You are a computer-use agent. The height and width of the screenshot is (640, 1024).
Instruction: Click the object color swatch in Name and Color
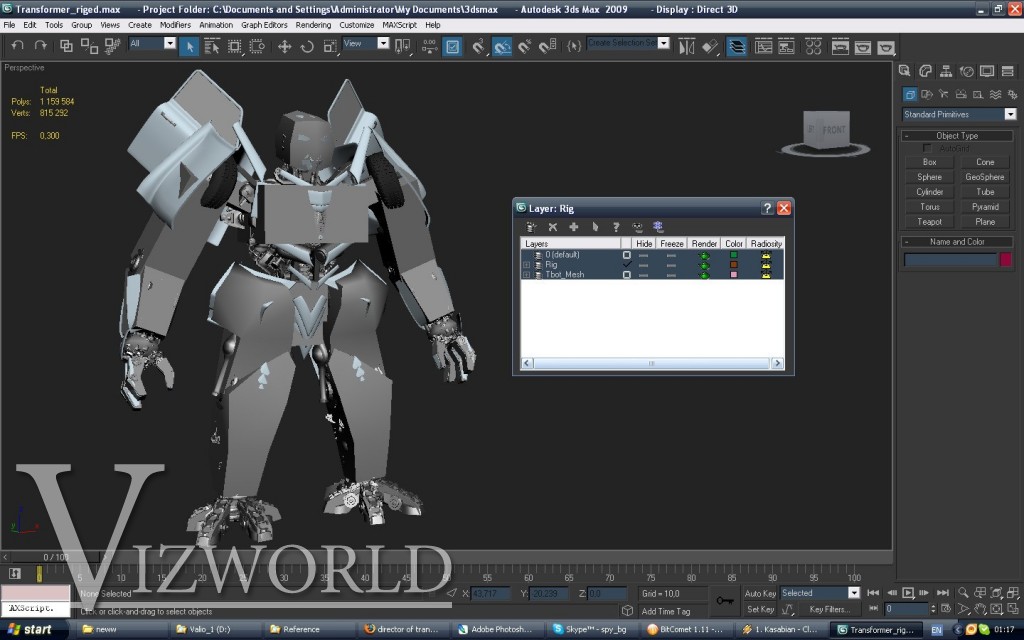click(x=1005, y=260)
